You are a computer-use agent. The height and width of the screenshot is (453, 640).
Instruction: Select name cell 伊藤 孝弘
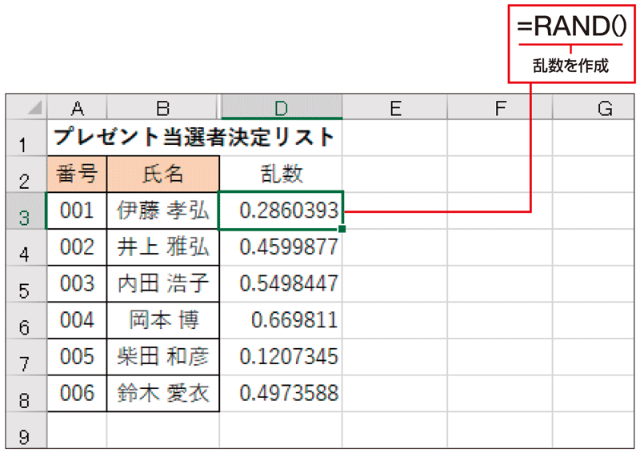pyautogui.click(x=163, y=211)
